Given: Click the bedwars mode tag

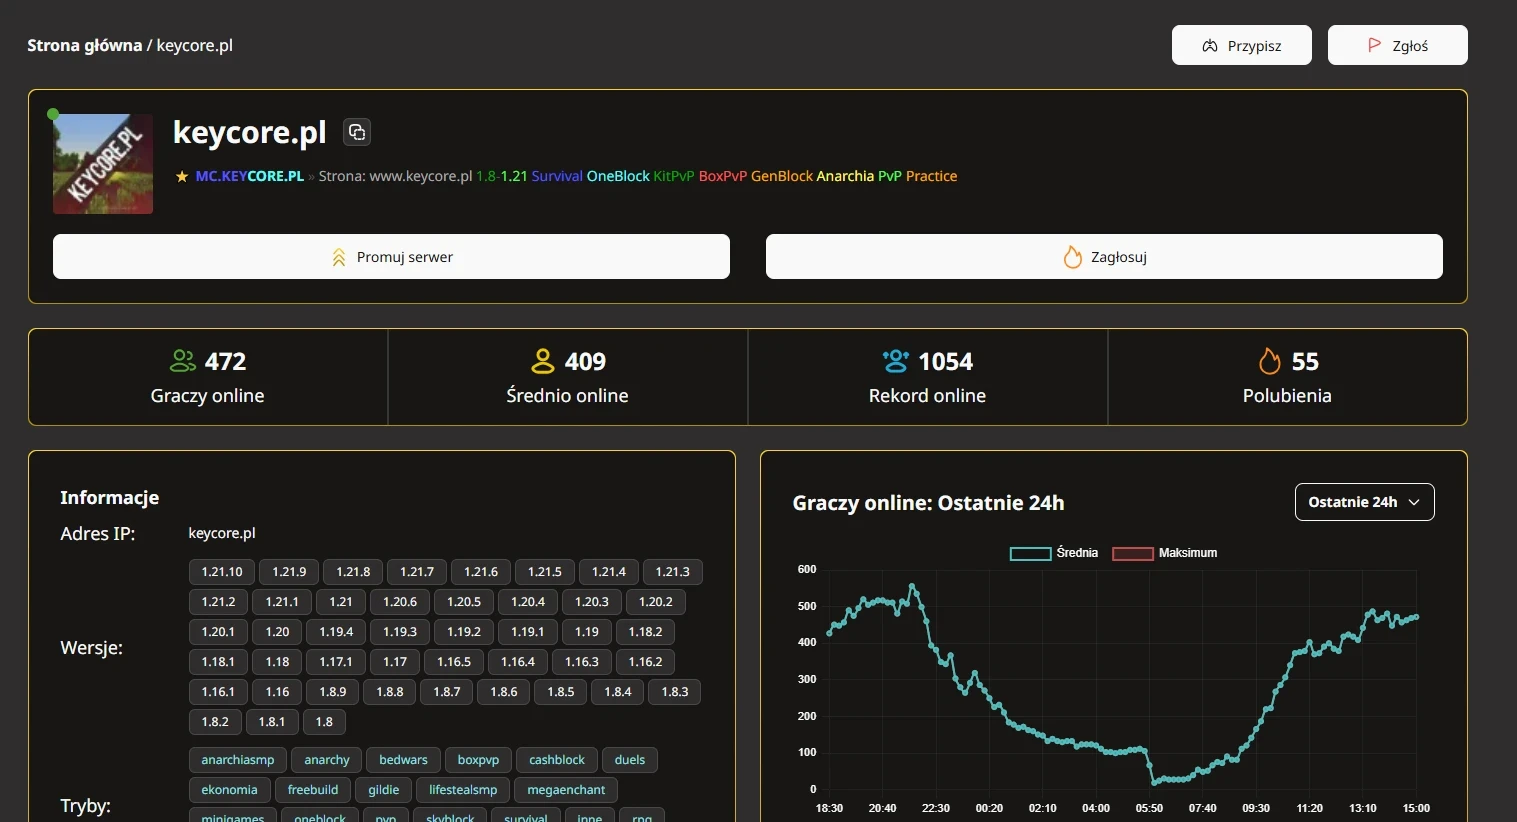Looking at the screenshot, I should coord(403,760).
